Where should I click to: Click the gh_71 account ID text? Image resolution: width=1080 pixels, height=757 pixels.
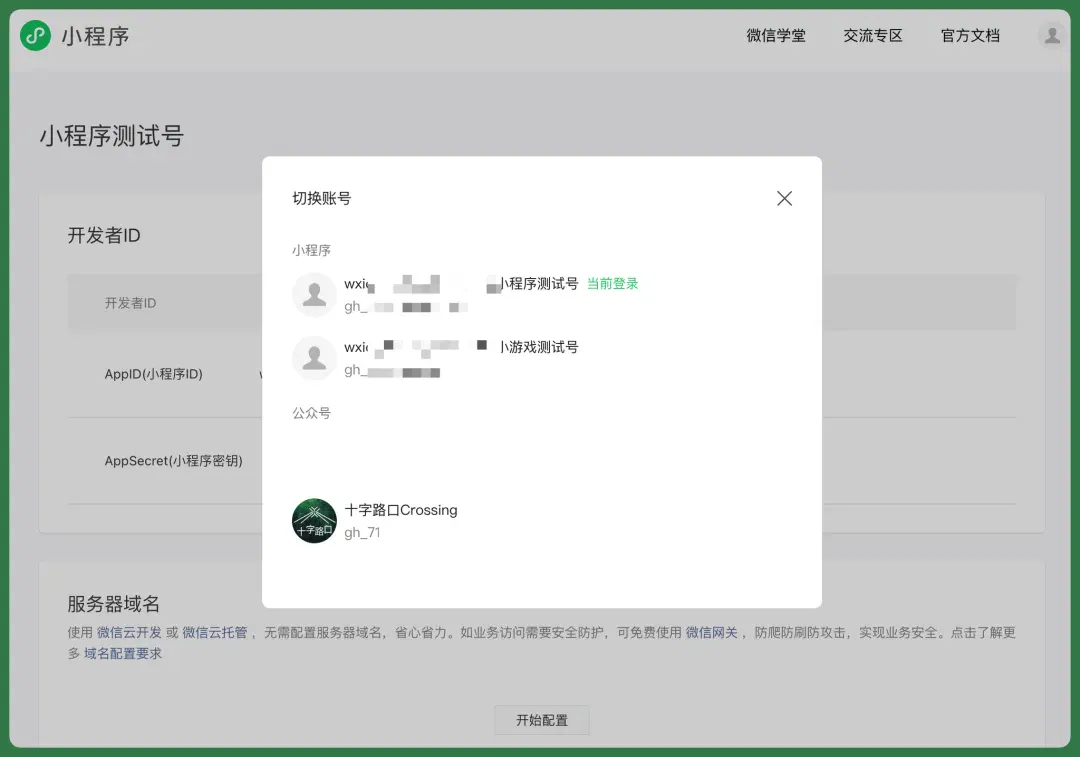coord(362,532)
